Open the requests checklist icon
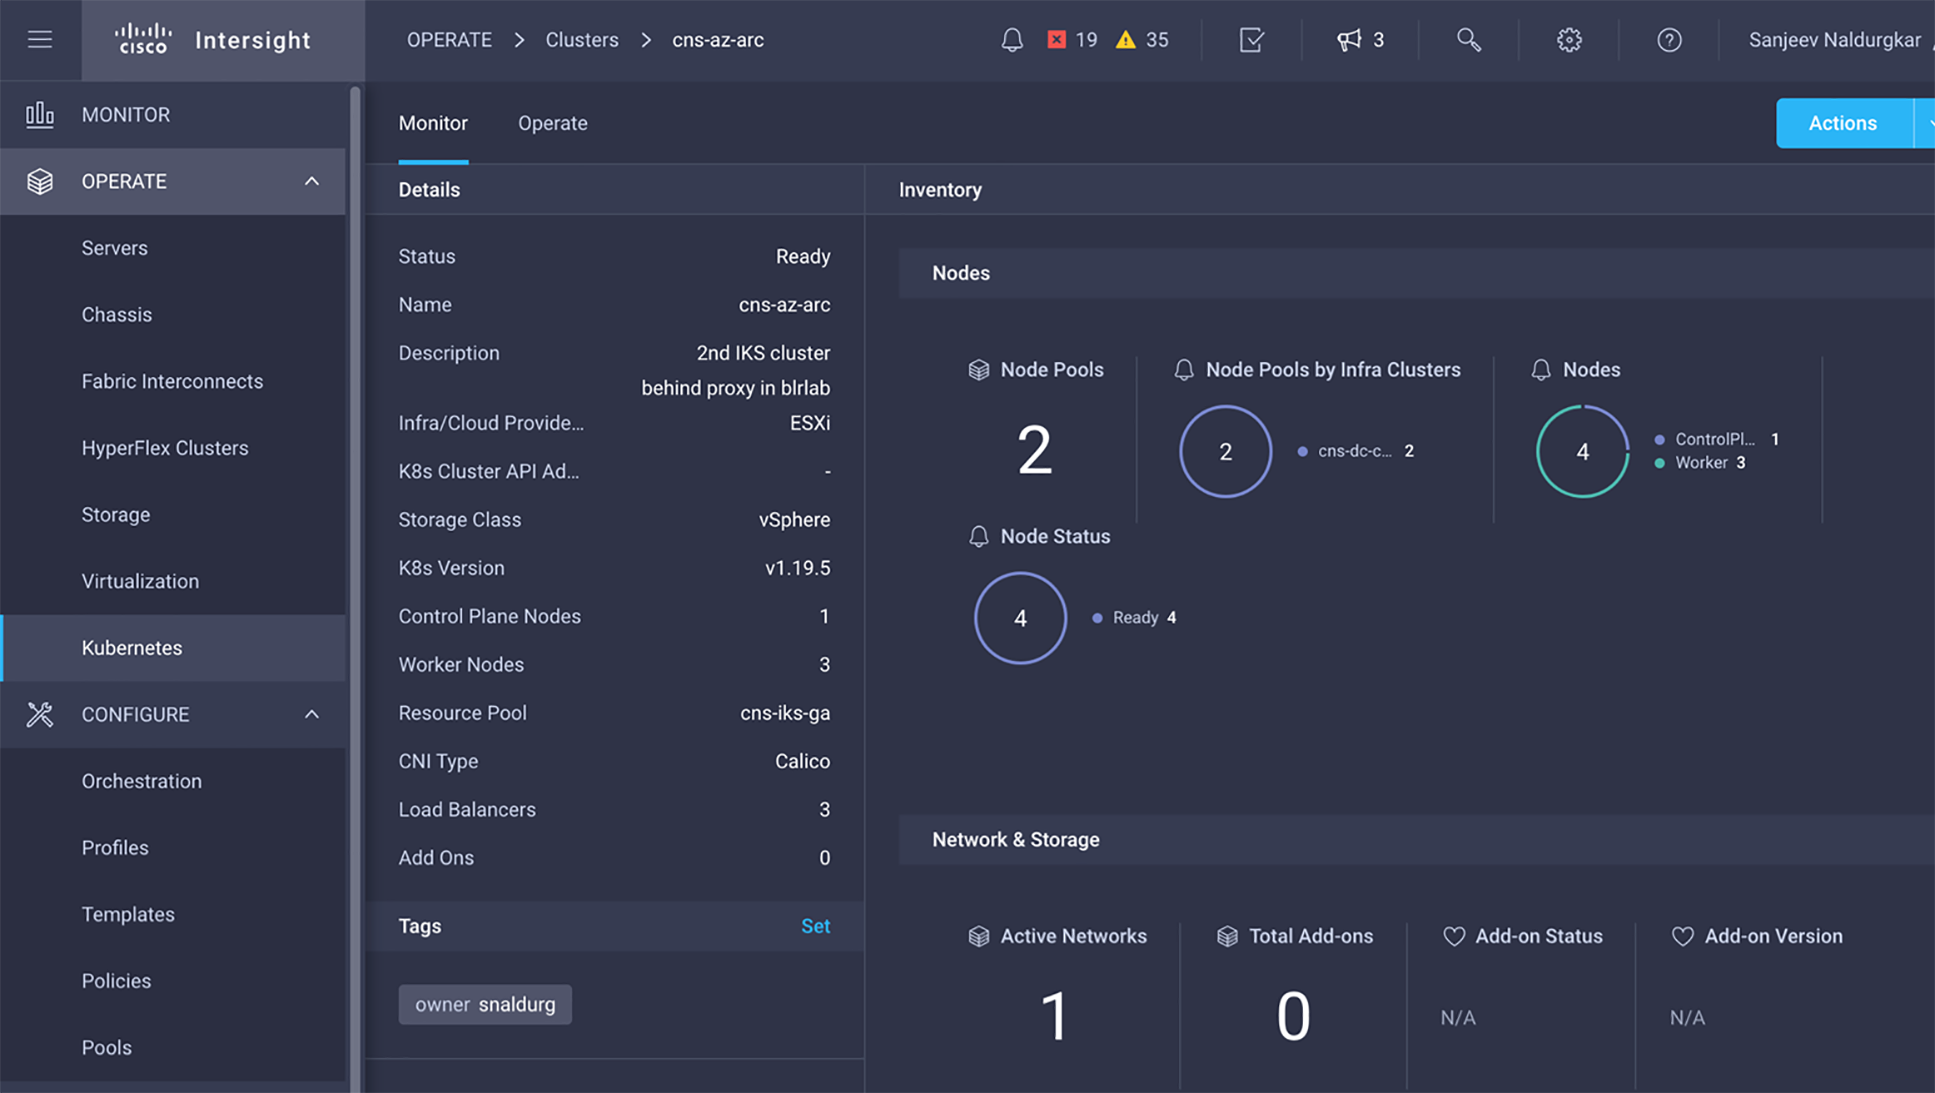1935x1093 pixels. tap(1251, 40)
